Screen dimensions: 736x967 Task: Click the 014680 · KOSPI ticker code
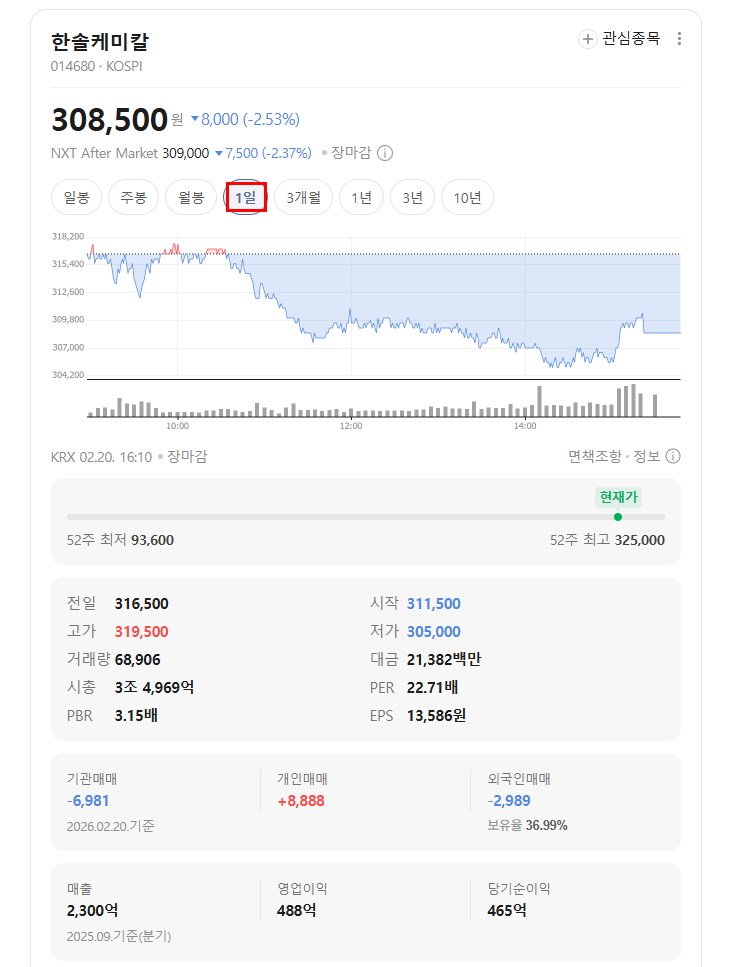coord(97,66)
